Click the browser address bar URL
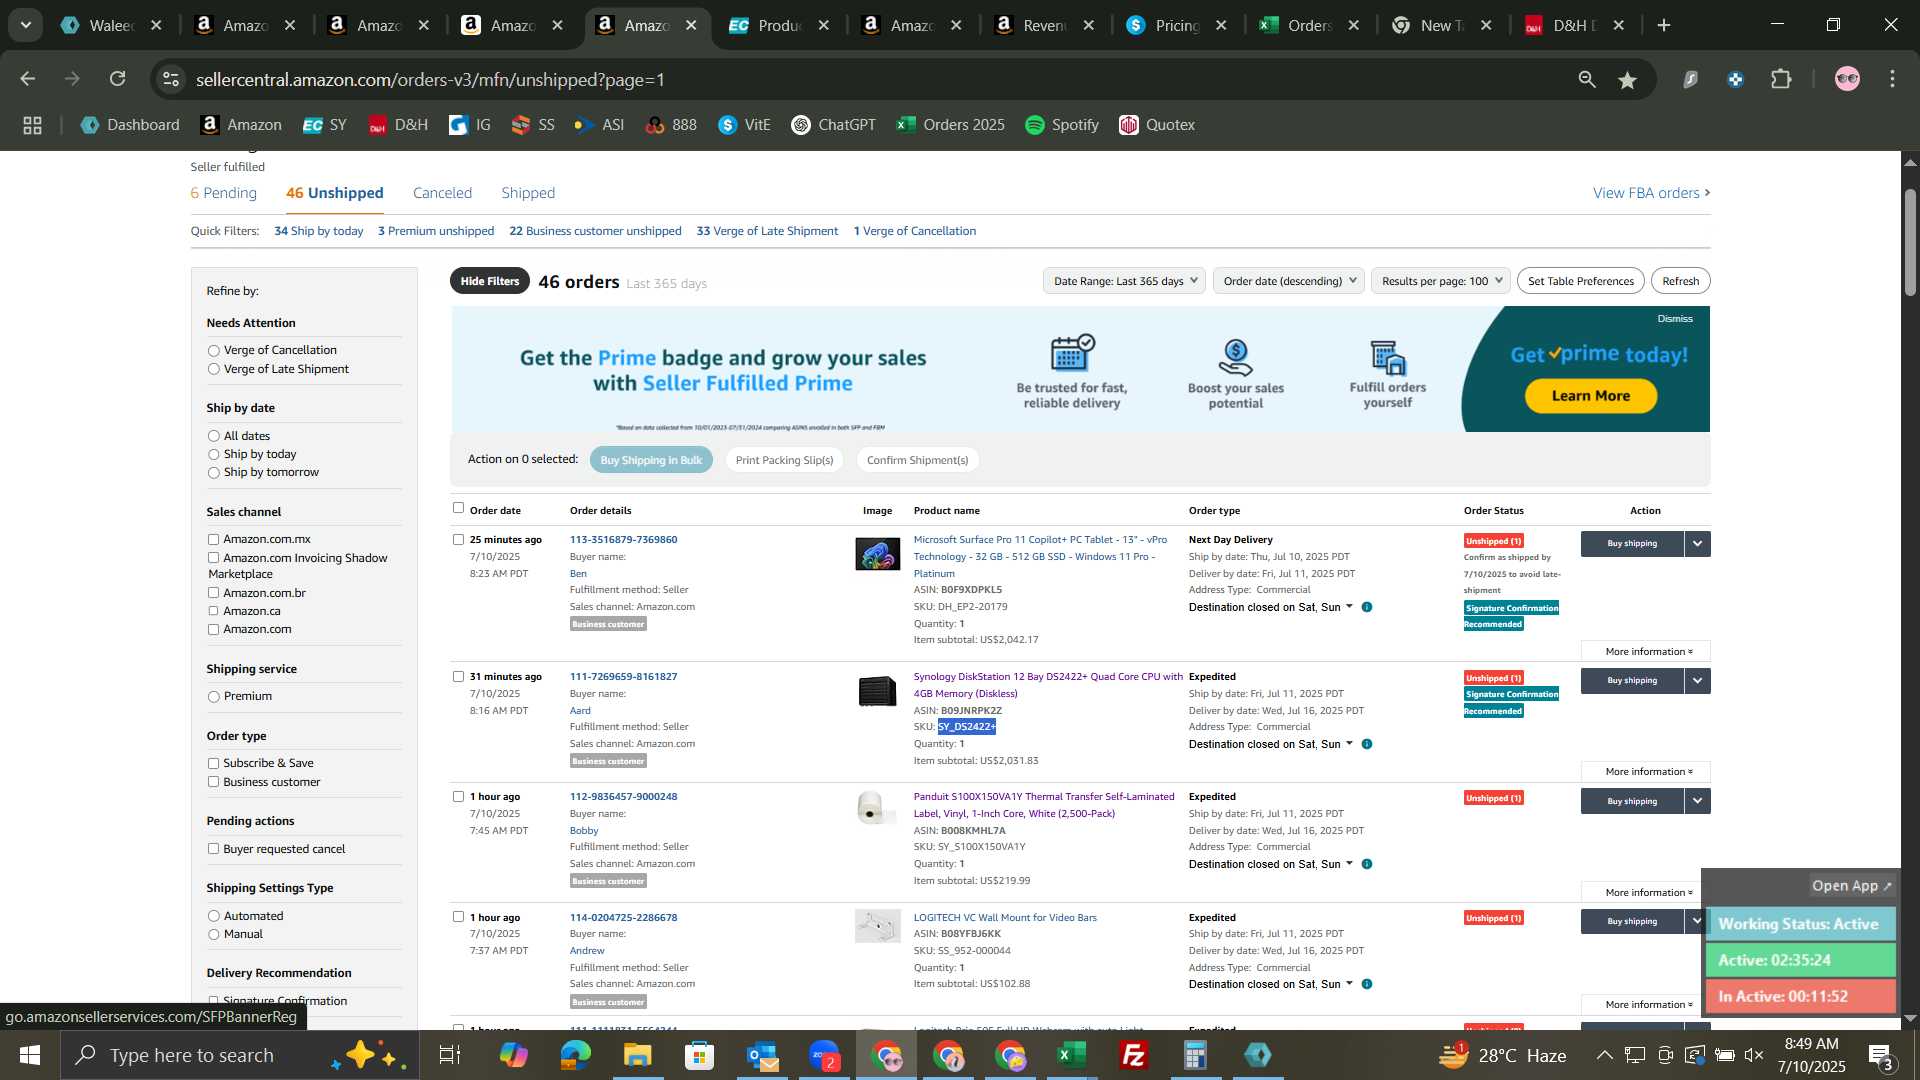Screen dimensions: 1920x1080 tap(431, 79)
